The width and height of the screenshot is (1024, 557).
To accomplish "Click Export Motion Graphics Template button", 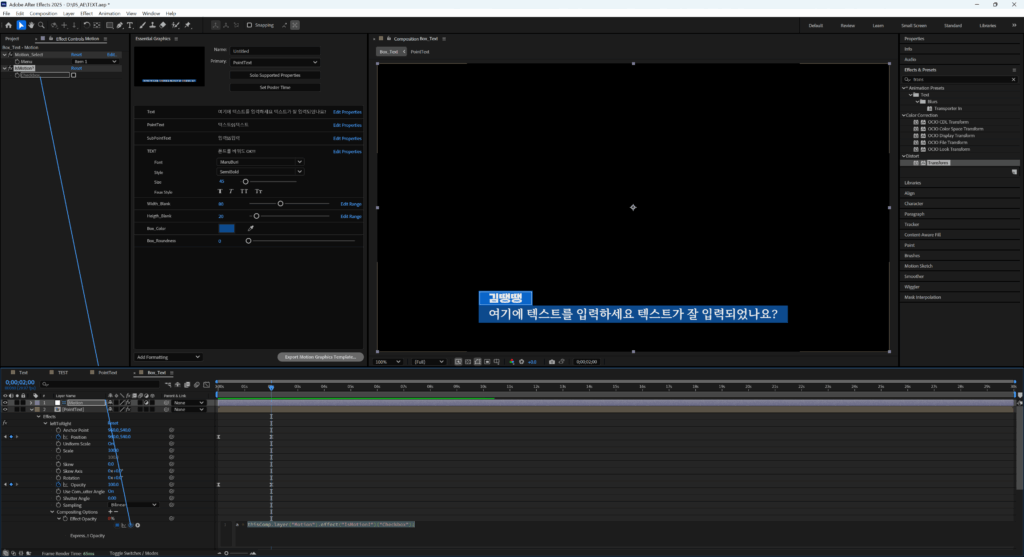I will 321,357.
